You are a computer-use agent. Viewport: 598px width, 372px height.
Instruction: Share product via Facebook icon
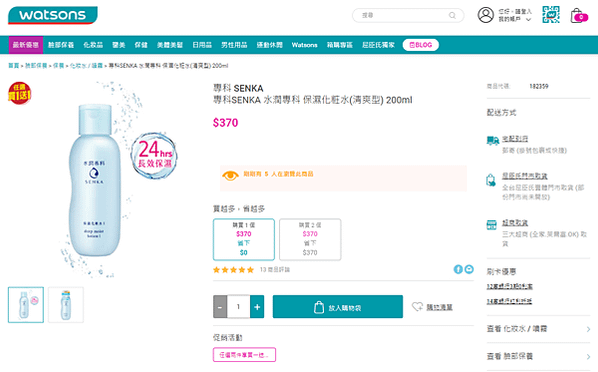click(x=458, y=269)
